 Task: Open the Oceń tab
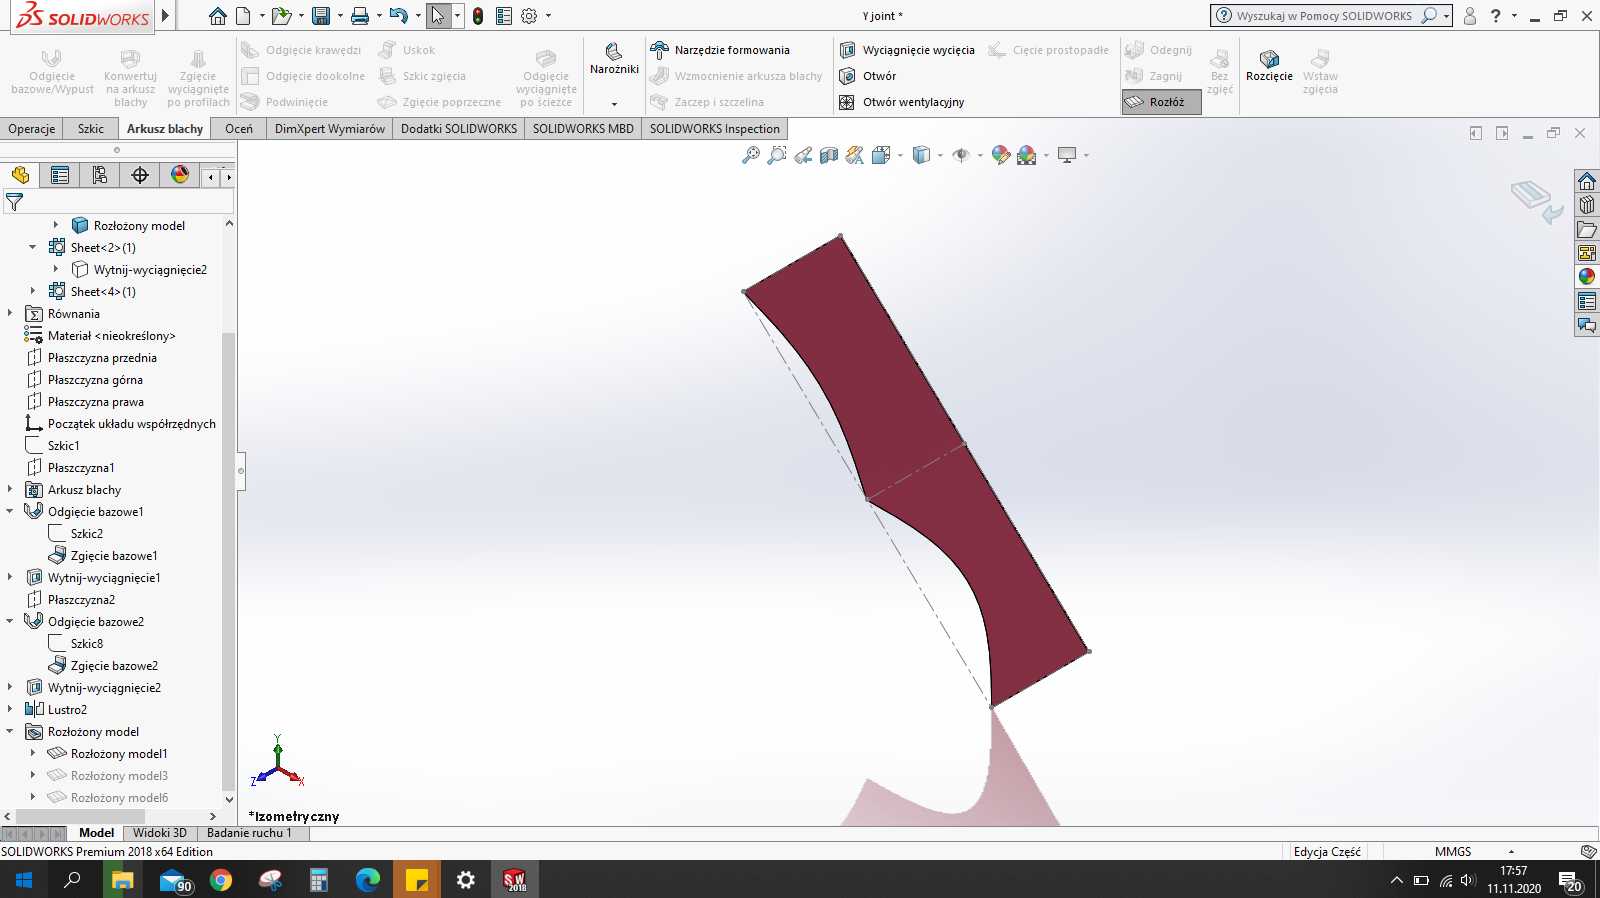tap(239, 129)
